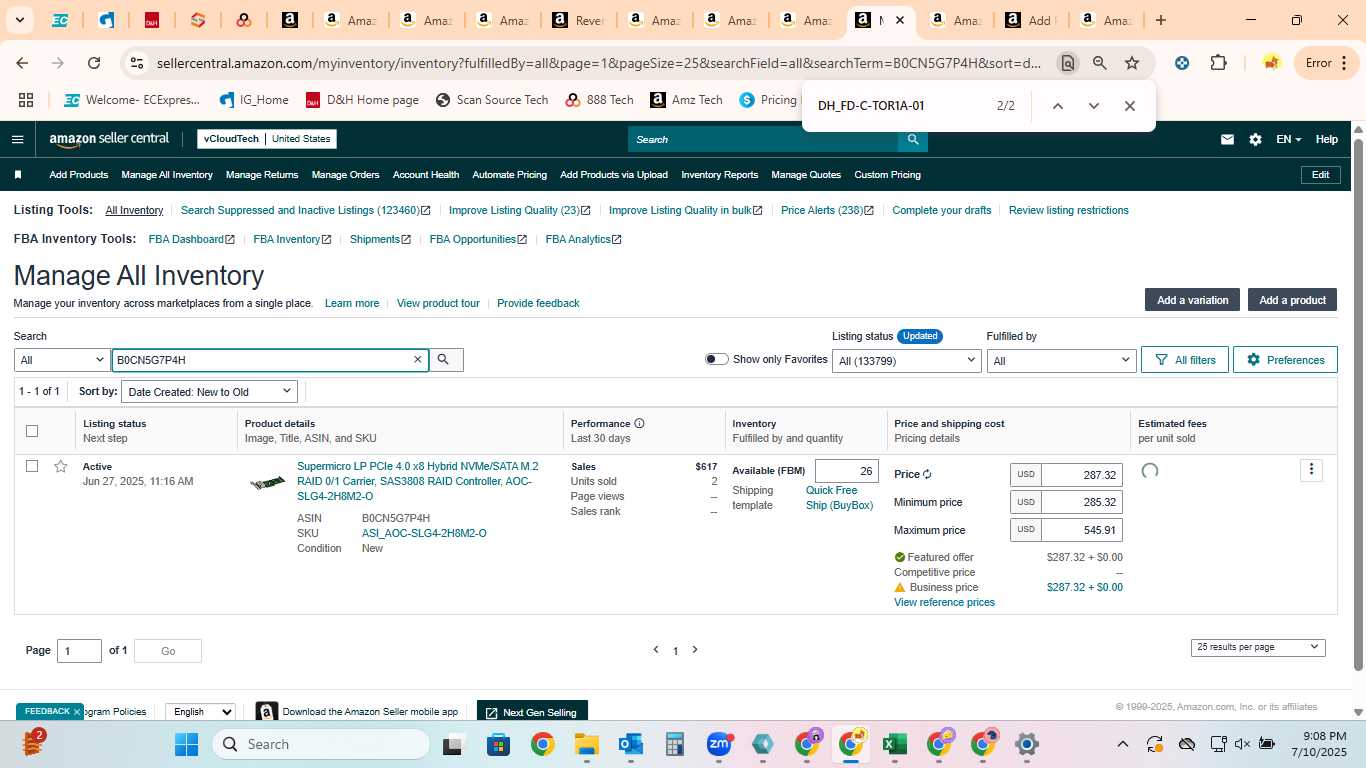This screenshot has height=768, width=1366.
Task: Clear the B0CN5G7P4H search term
Action: 418,360
